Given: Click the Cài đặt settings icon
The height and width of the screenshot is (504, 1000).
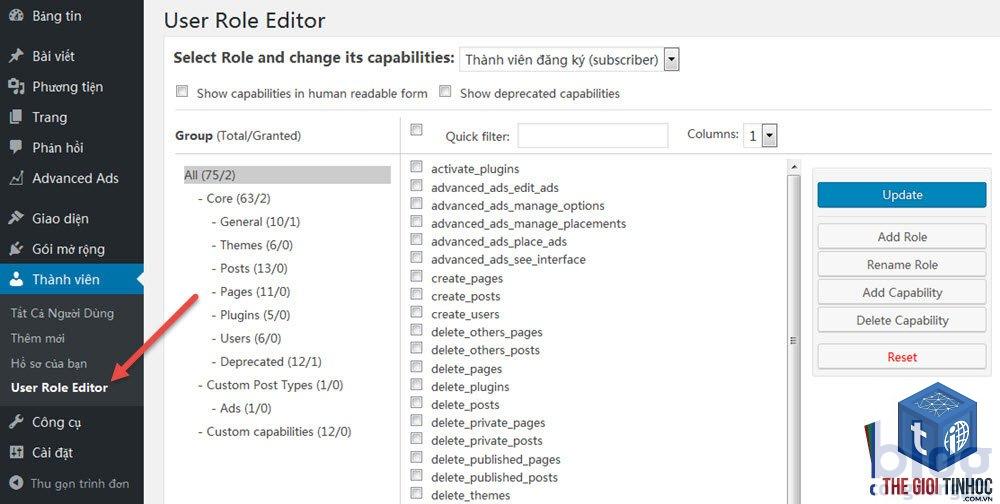Looking at the screenshot, I should 16,453.
